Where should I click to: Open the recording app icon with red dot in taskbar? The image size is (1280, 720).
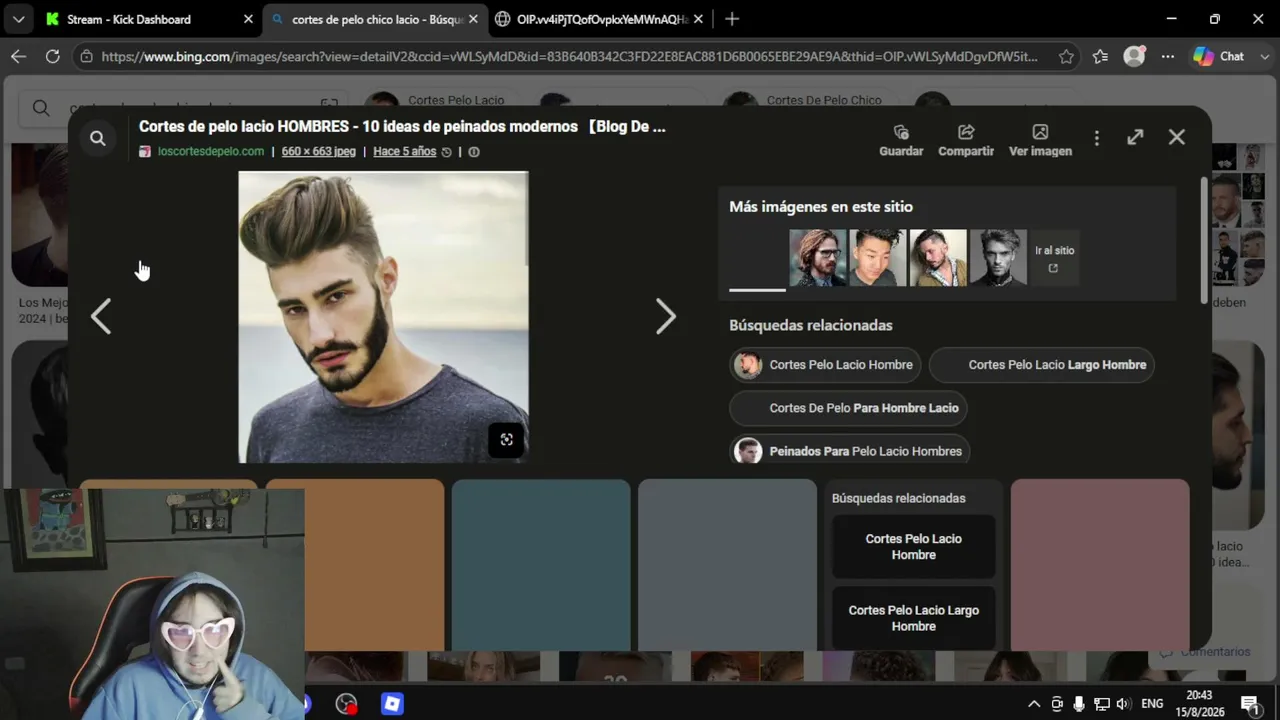click(346, 704)
